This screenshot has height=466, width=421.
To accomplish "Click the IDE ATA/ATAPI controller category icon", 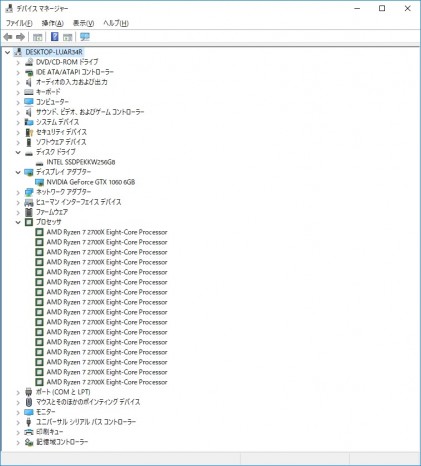I will pos(29,72).
